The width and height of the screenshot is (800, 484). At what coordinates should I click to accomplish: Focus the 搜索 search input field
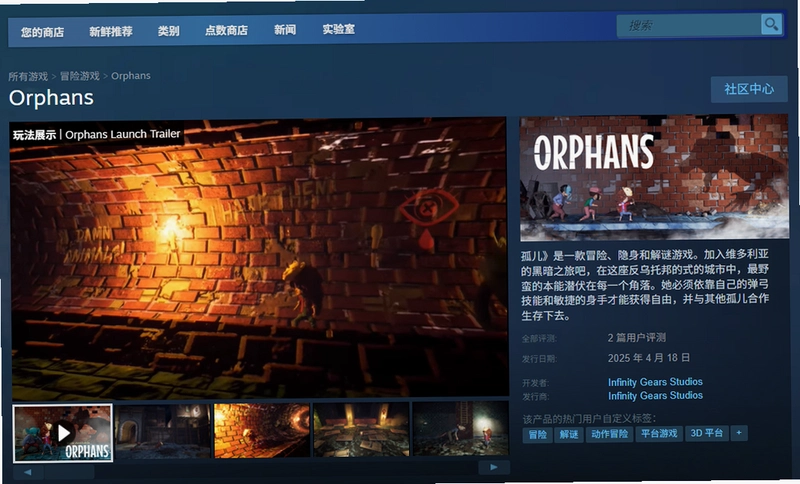click(689, 26)
